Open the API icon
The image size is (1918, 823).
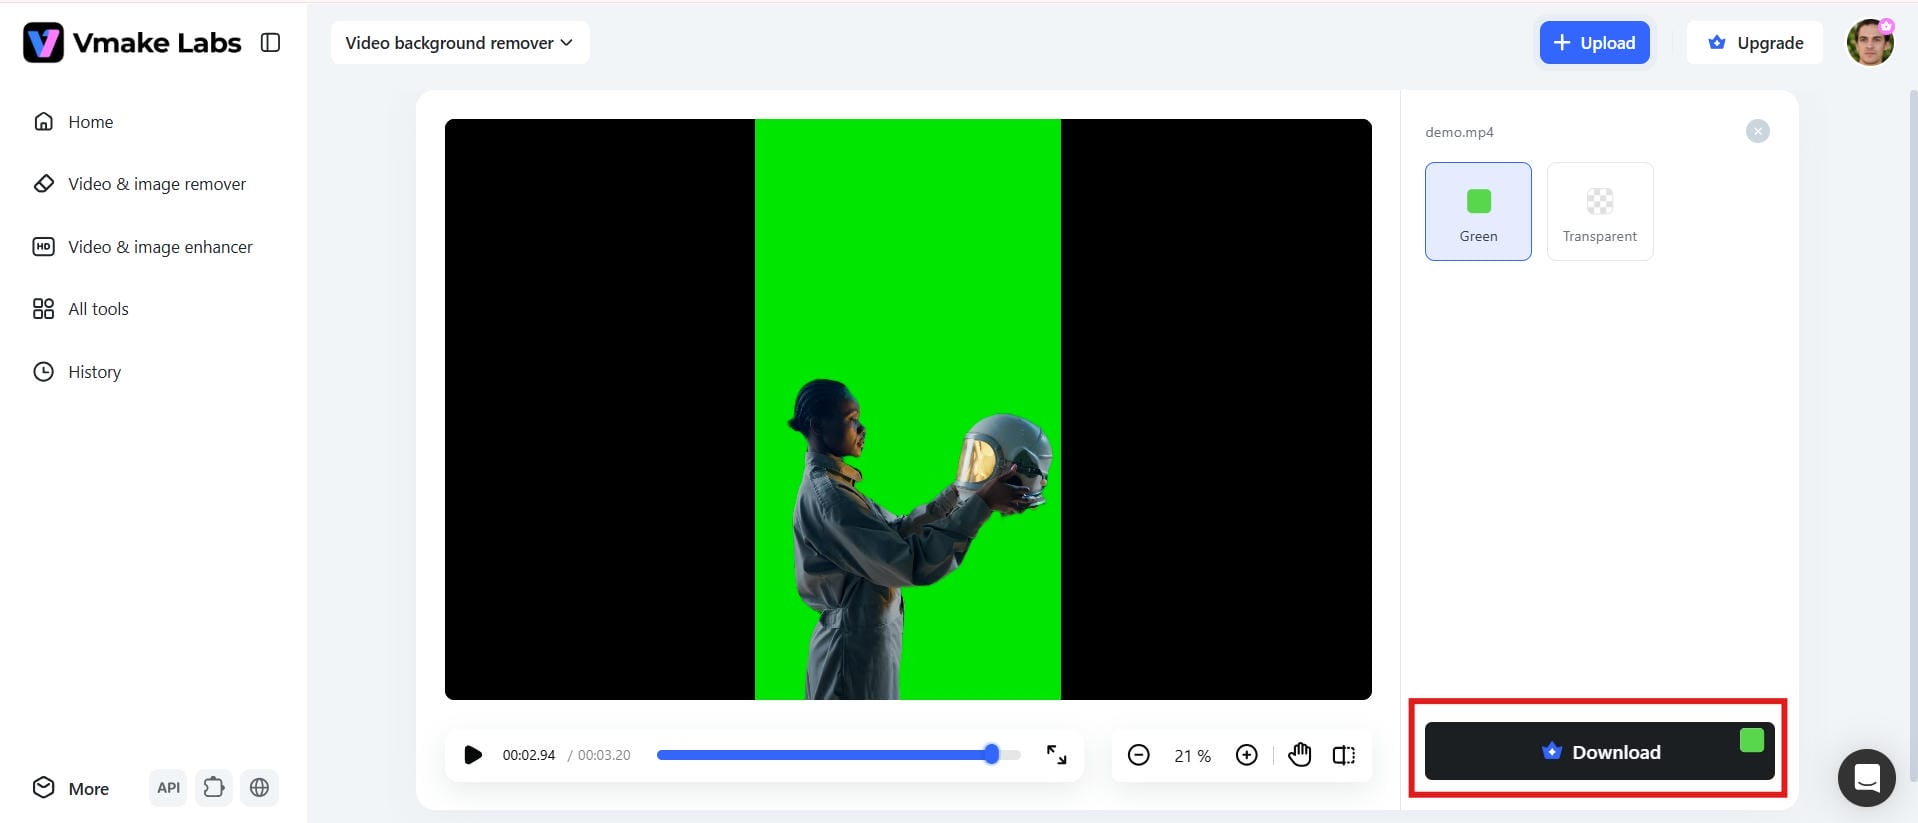168,788
